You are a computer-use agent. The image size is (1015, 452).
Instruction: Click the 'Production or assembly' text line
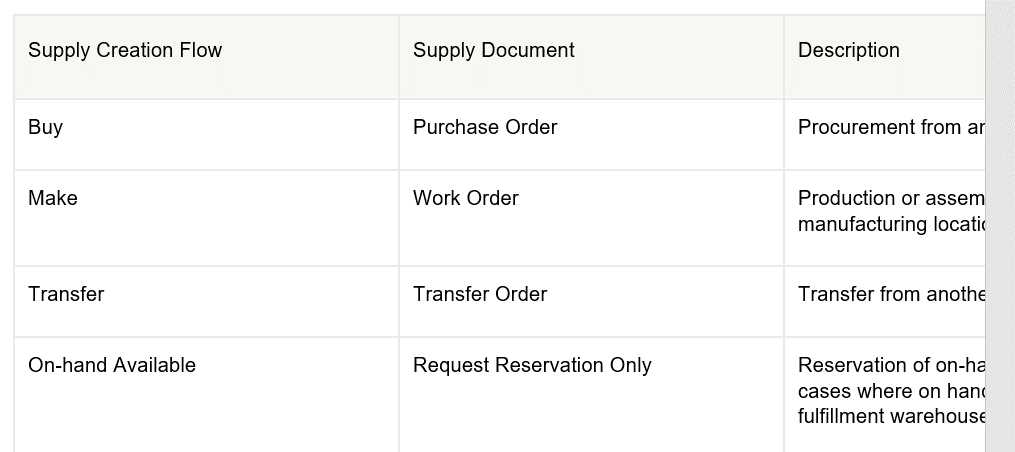tap(891, 199)
